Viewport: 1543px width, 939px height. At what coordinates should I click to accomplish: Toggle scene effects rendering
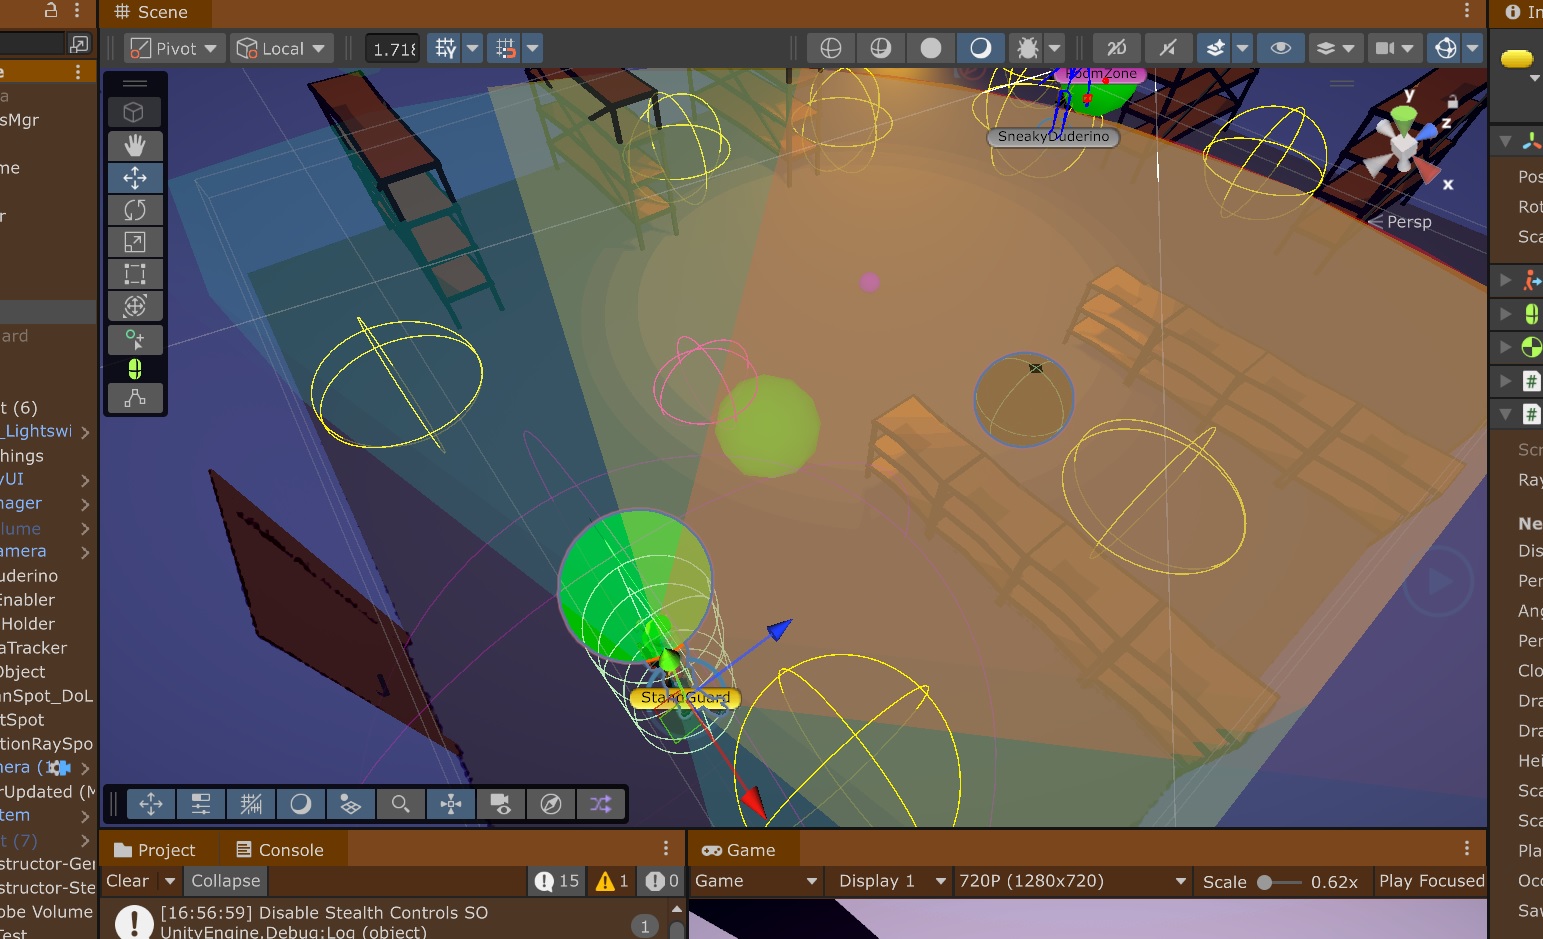click(x=1215, y=48)
